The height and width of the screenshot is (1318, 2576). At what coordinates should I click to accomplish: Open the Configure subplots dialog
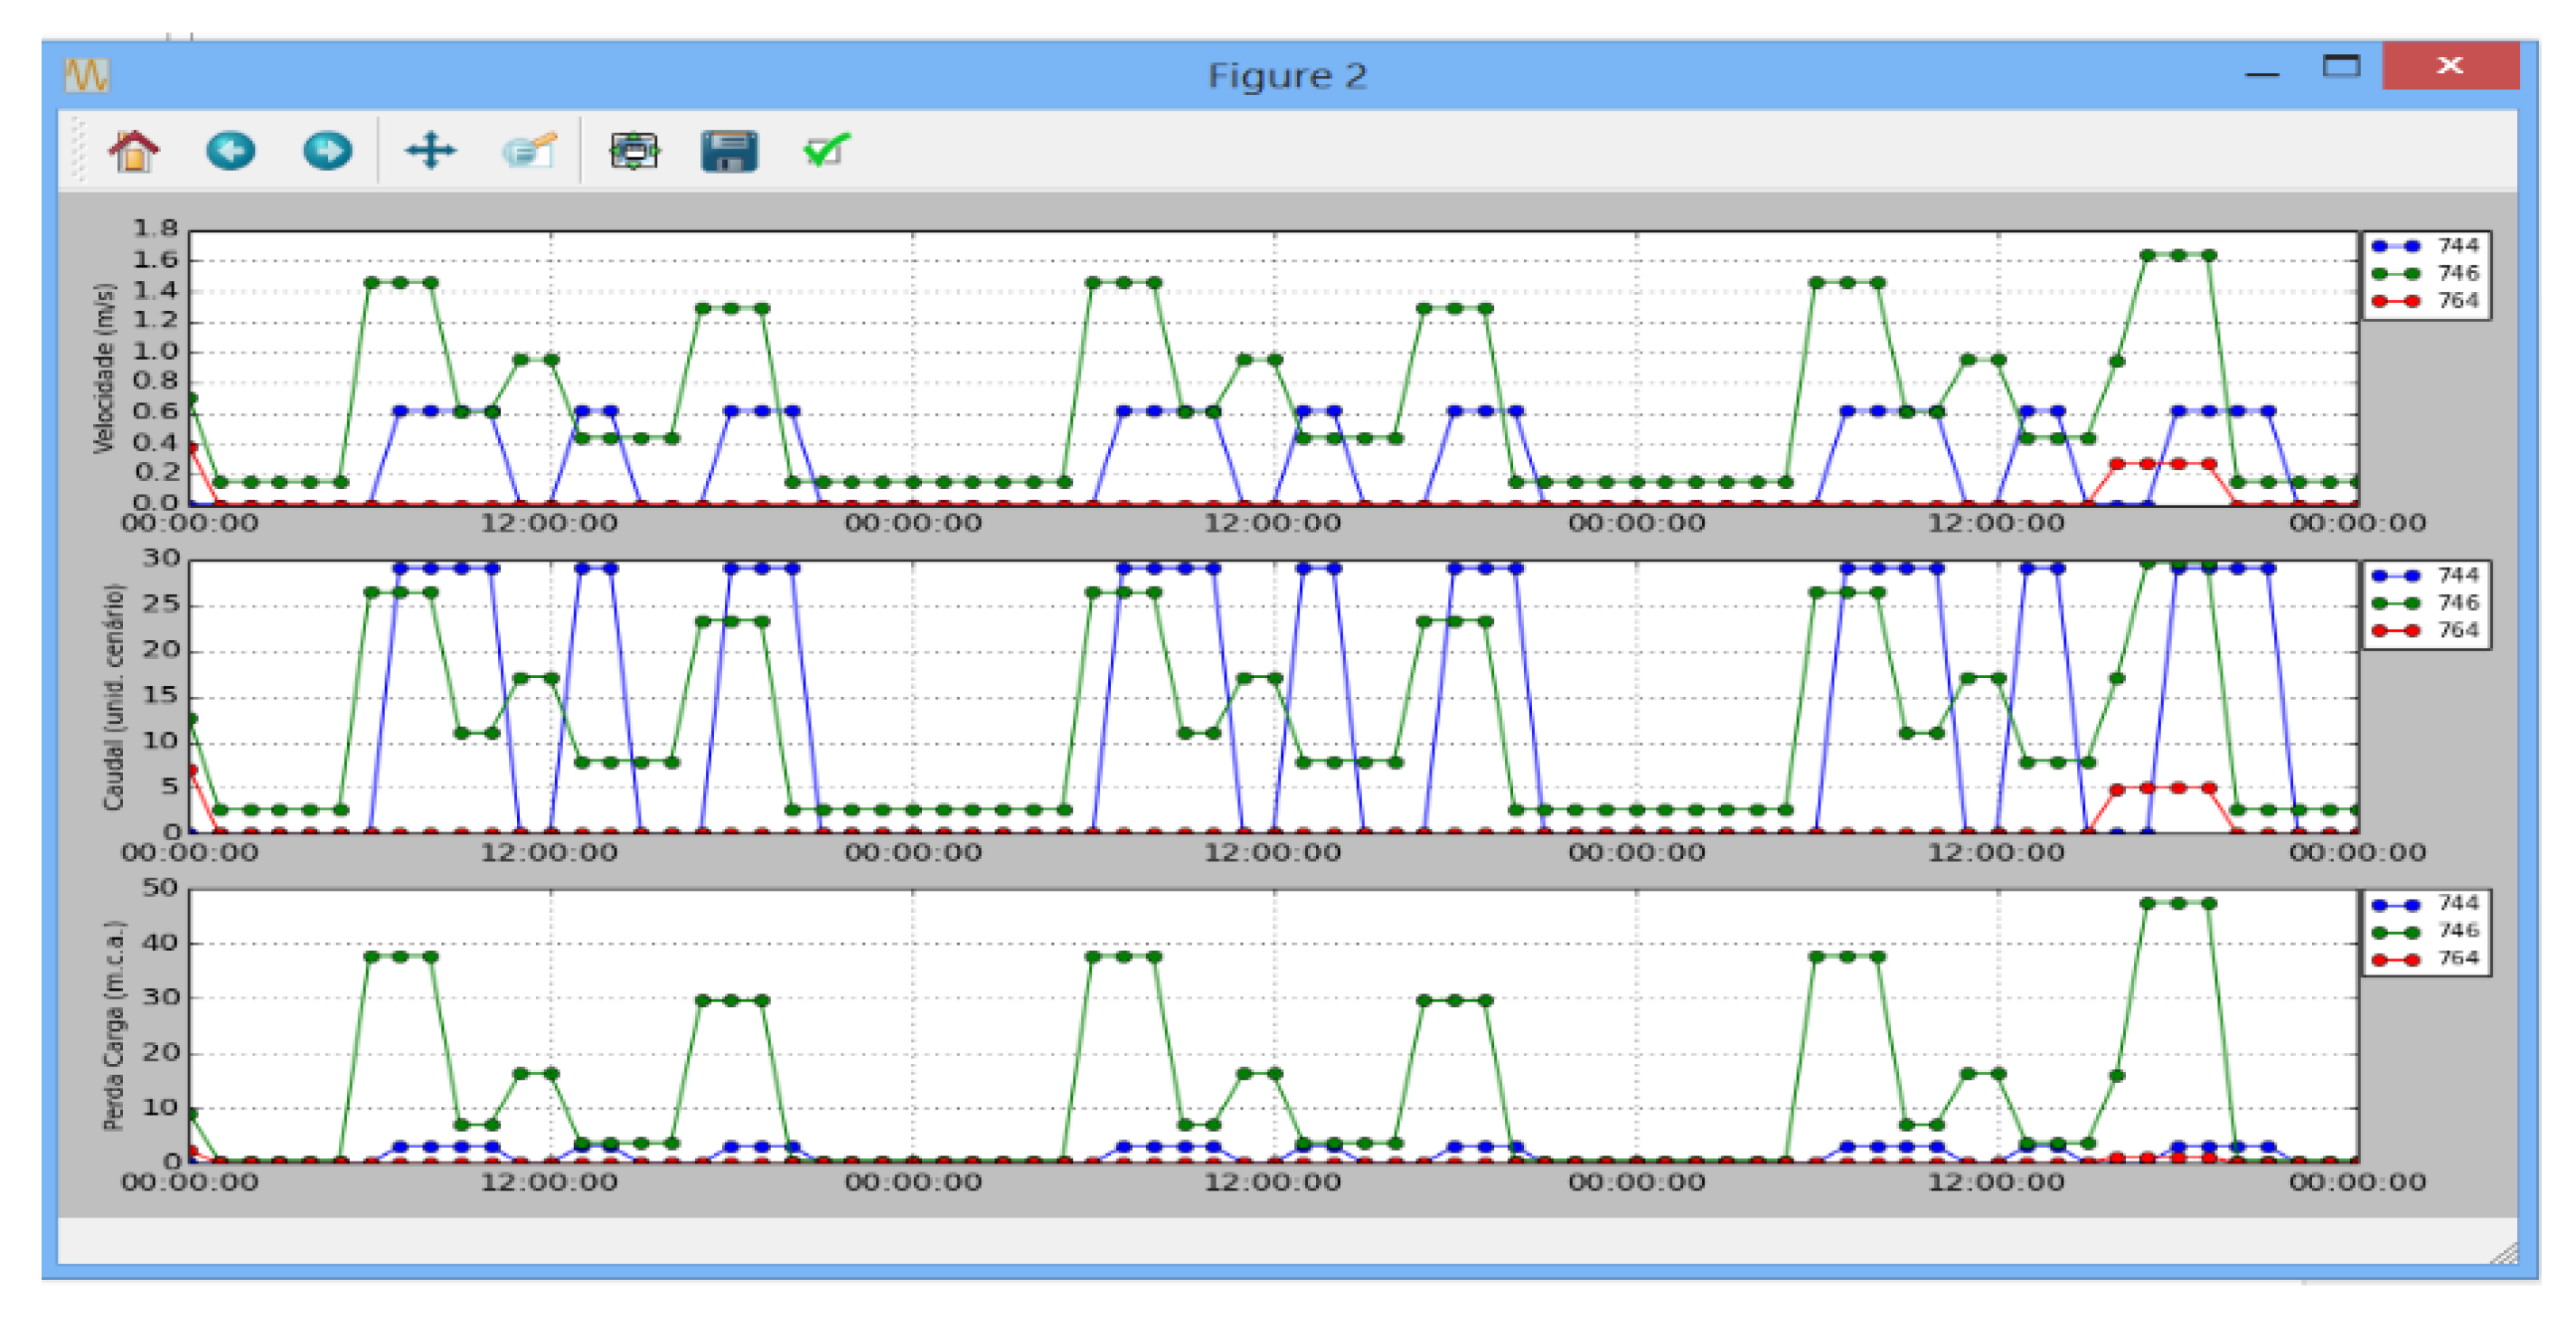click(634, 152)
